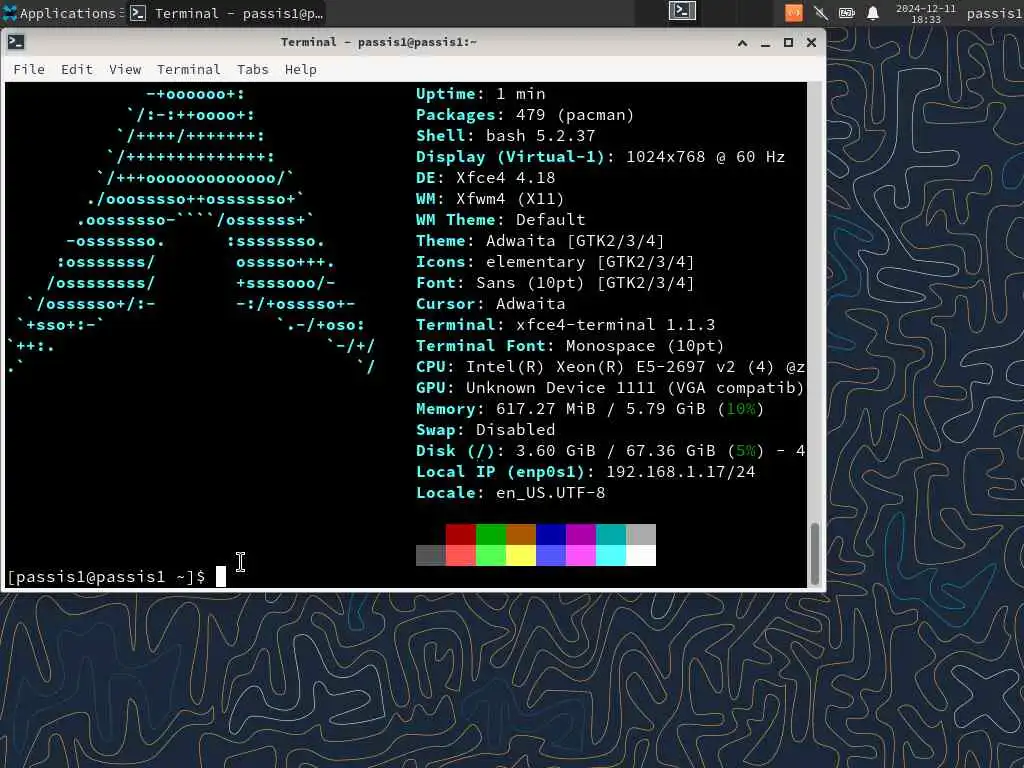
Task: Click the dark green color block
Action: [x=491, y=534]
